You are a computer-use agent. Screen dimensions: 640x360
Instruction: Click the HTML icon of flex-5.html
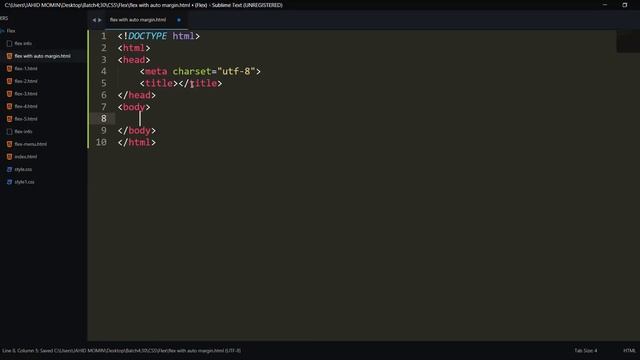tap(9, 119)
